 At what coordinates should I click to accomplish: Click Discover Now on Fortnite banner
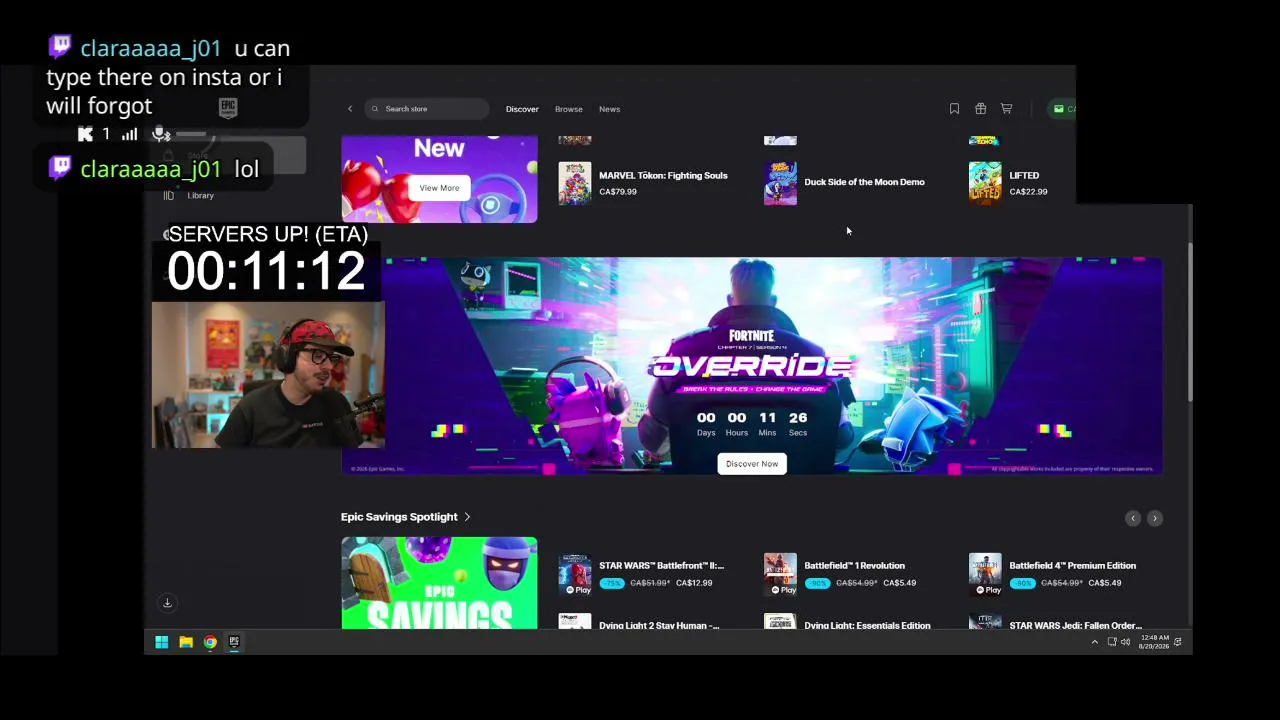pos(752,464)
